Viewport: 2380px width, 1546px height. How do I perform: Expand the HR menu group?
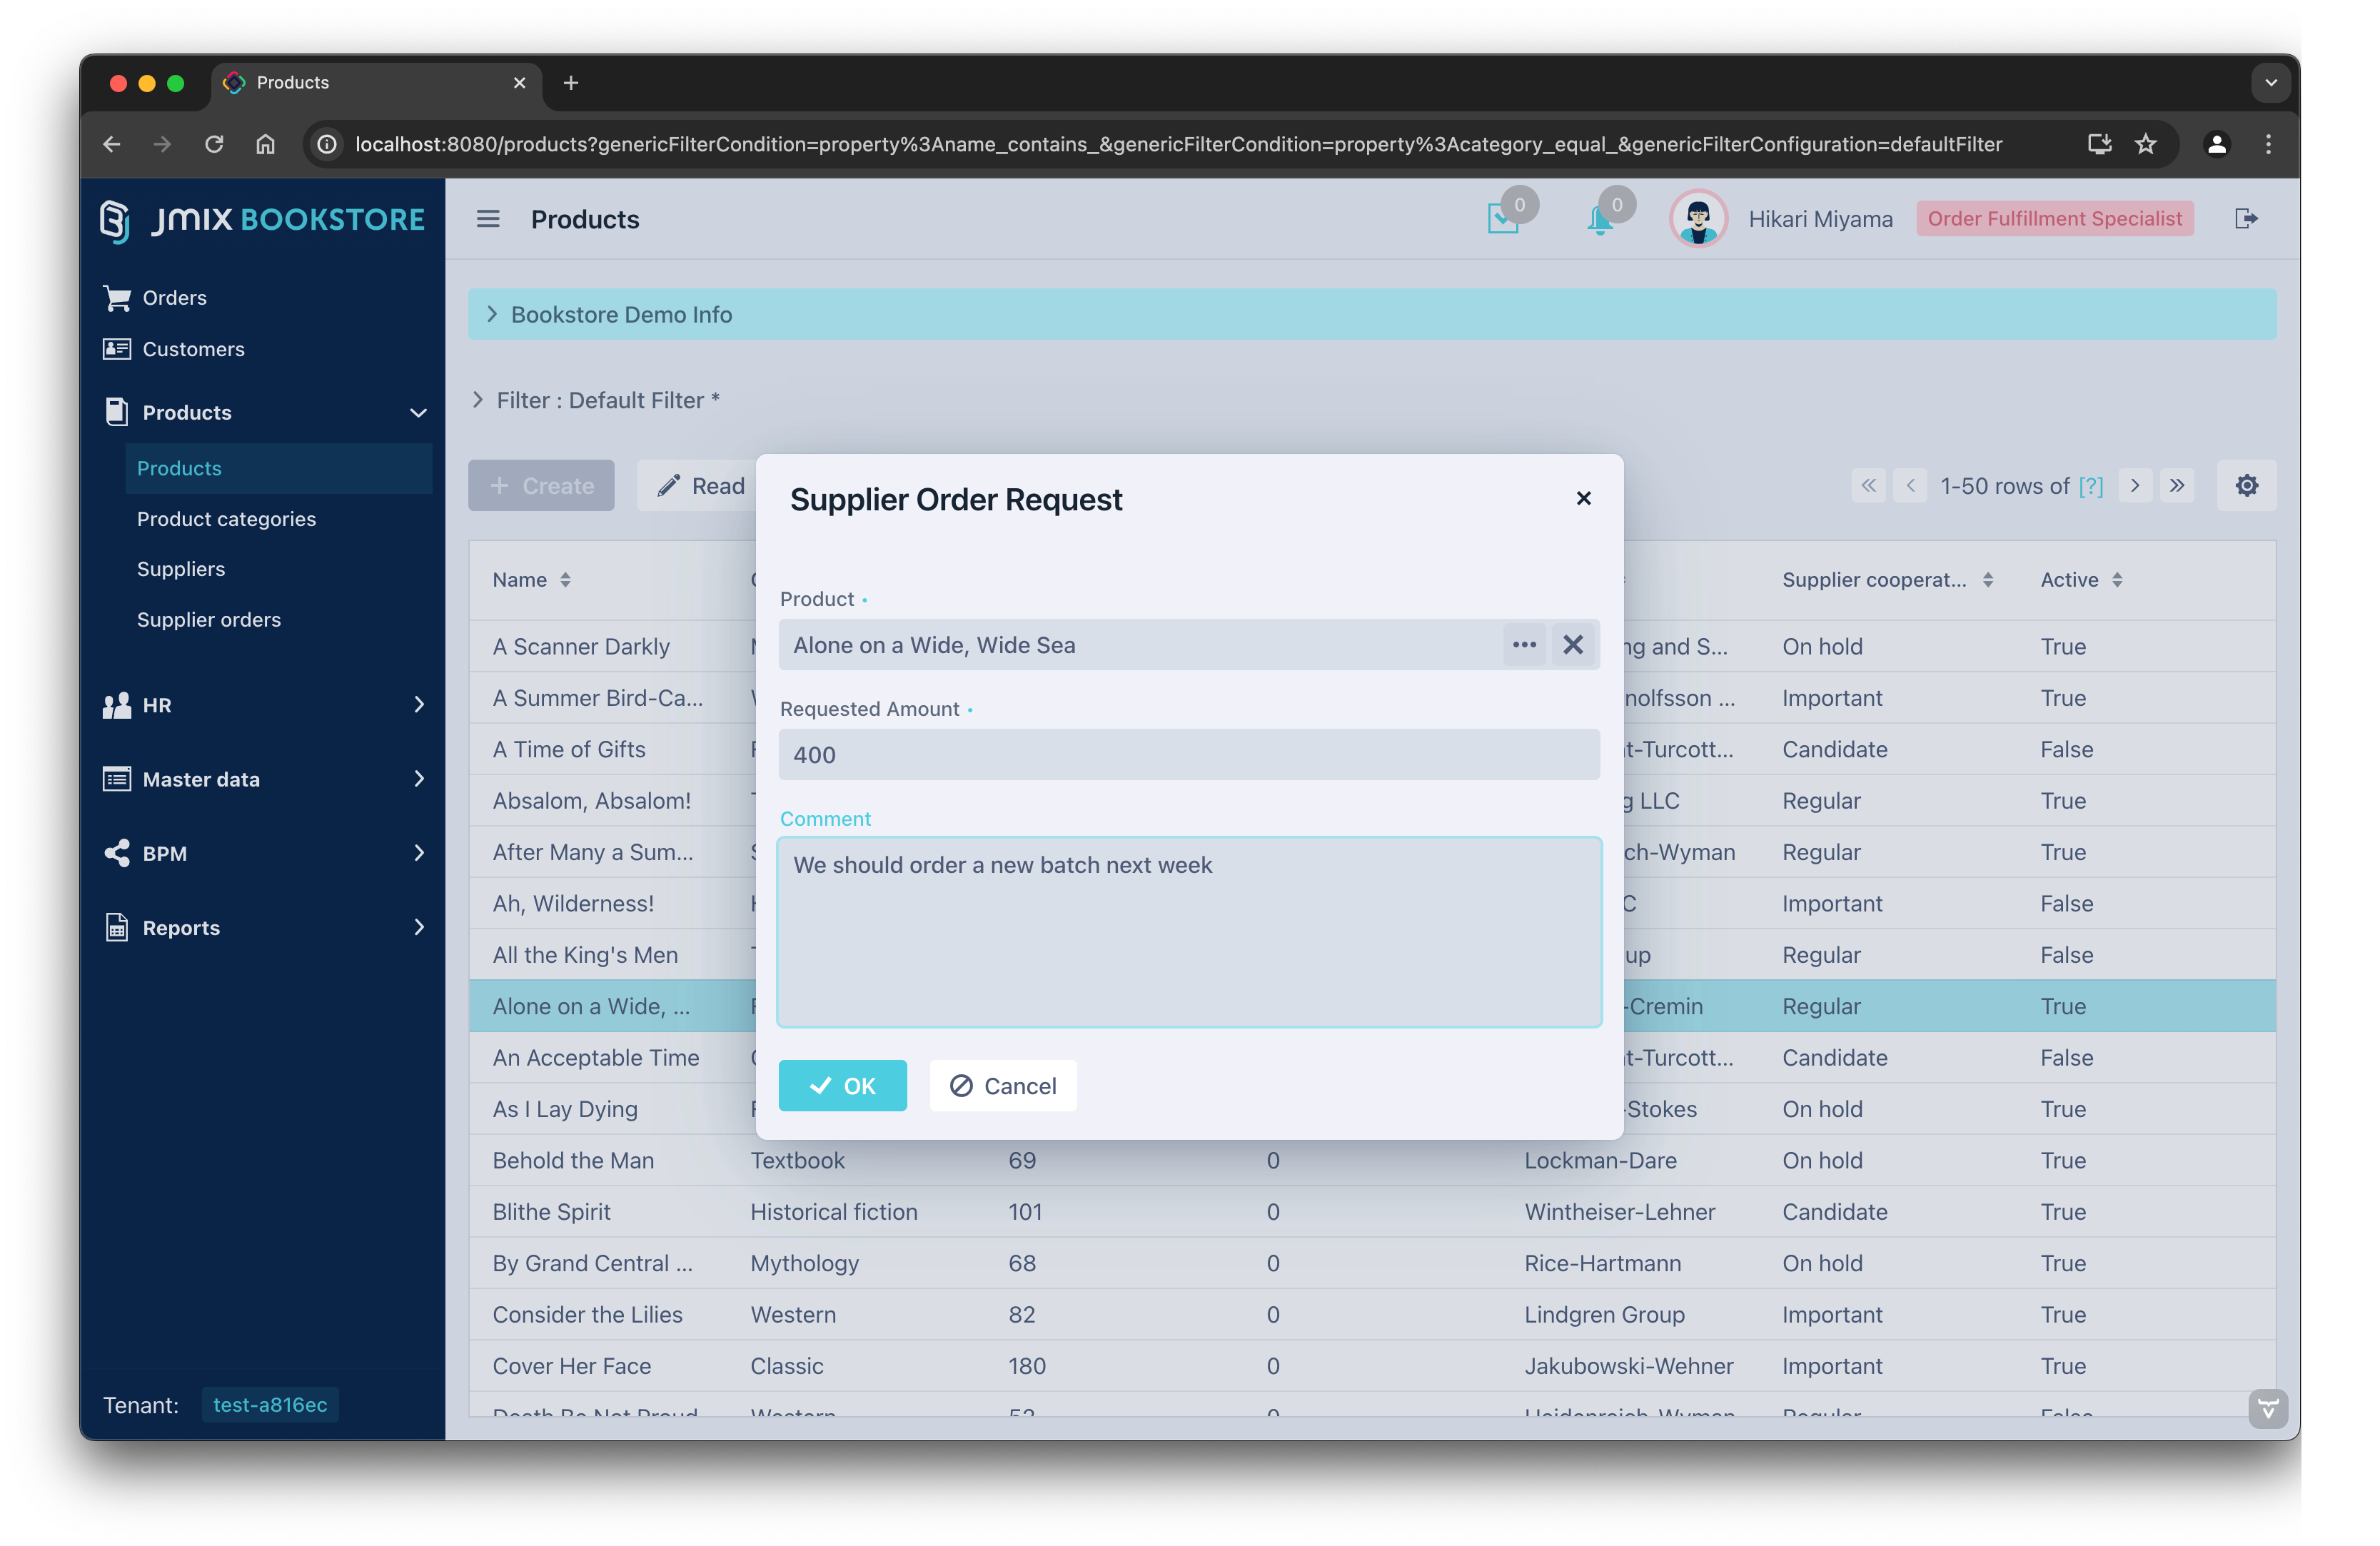(x=264, y=705)
